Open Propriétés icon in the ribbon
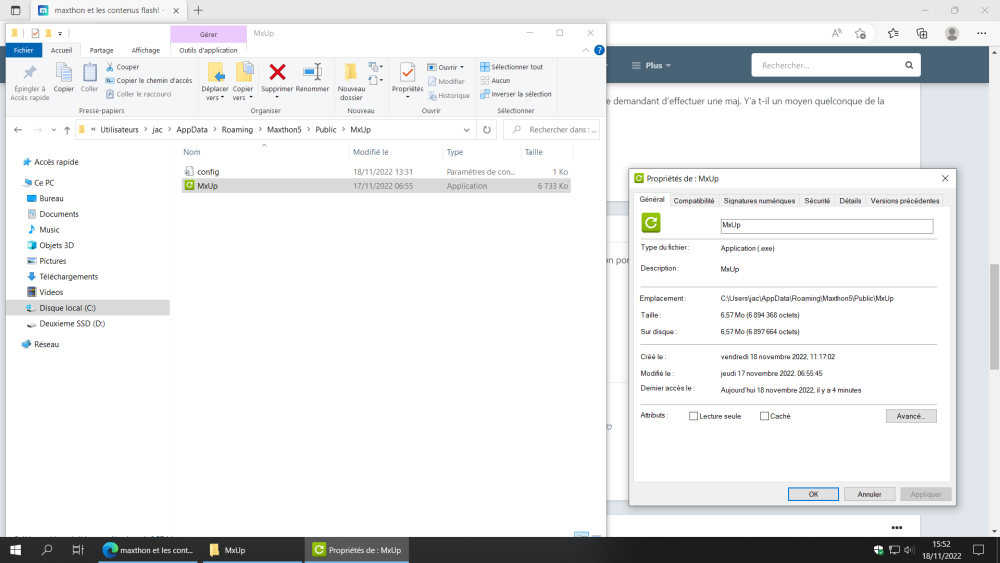 click(x=407, y=72)
